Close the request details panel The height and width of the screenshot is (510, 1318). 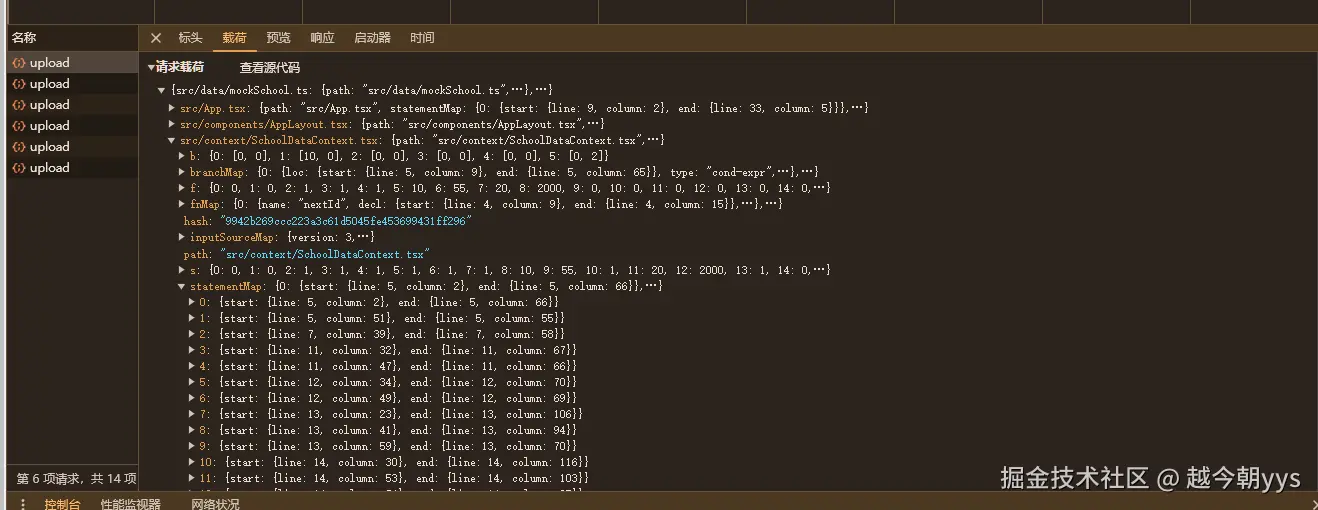point(156,38)
